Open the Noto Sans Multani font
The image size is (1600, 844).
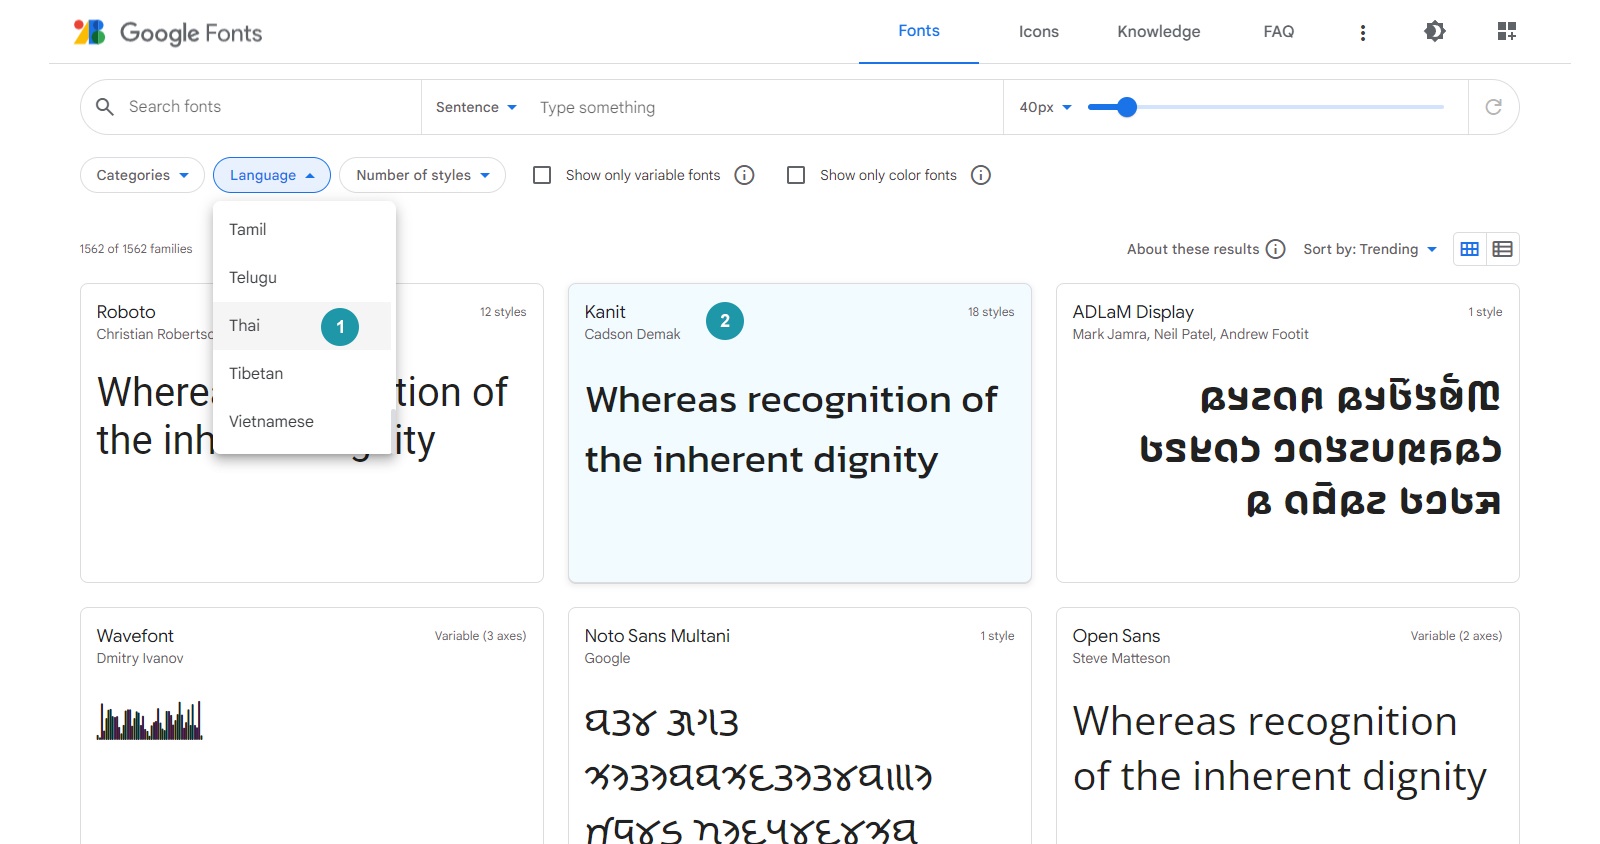click(799, 725)
